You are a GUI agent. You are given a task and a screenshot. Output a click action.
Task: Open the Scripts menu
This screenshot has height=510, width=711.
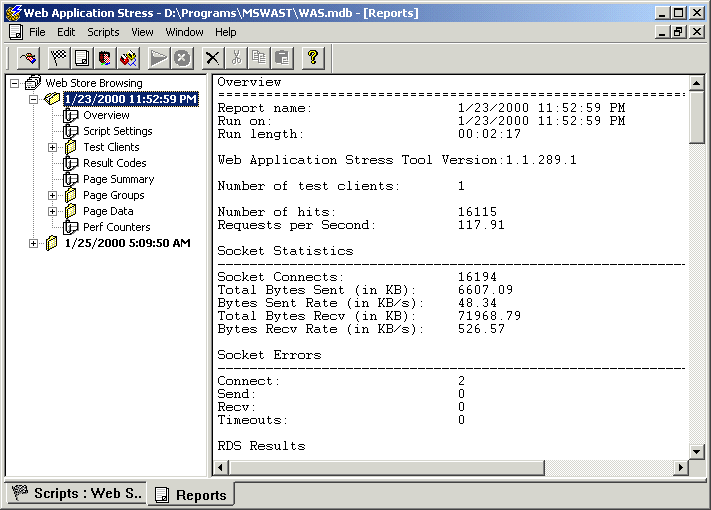click(103, 32)
